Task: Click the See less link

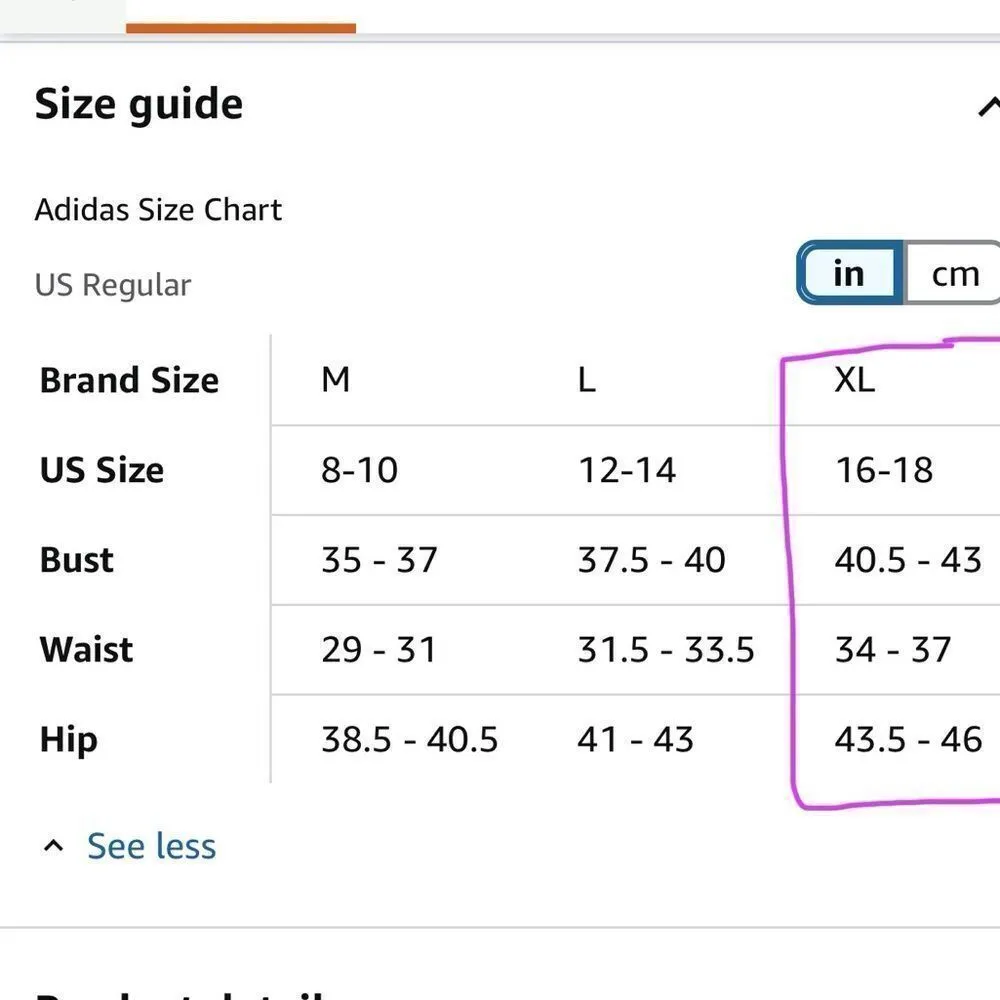Action: [x=151, y=846]
